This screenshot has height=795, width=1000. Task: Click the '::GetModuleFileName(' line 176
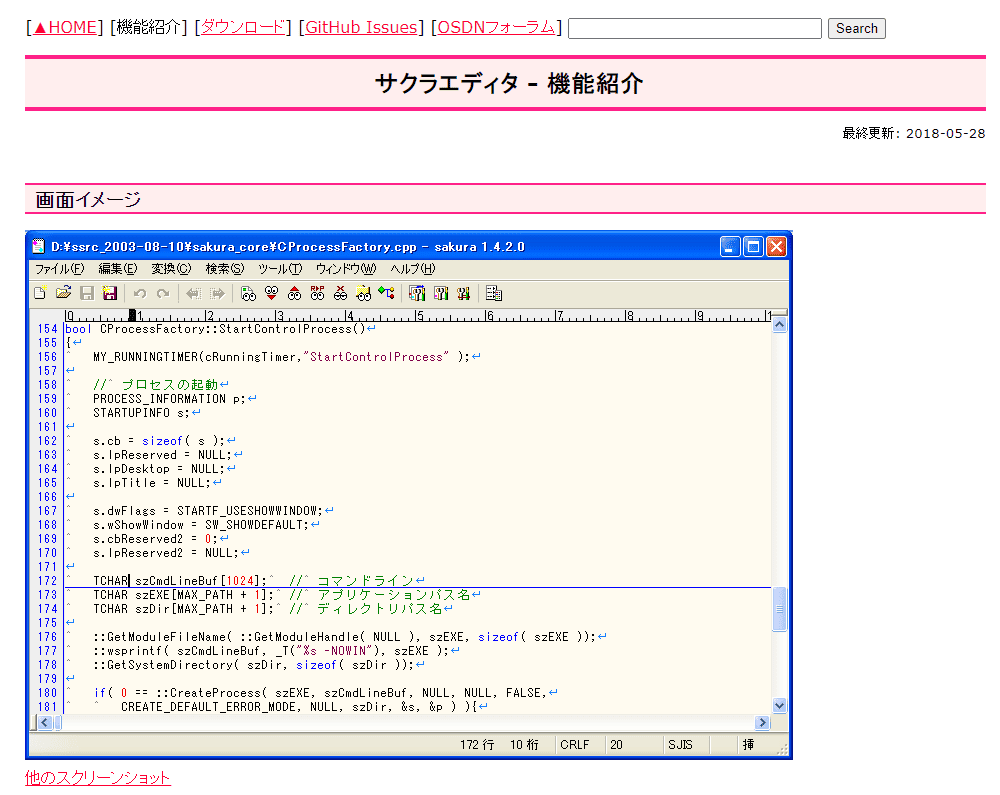[x=344, y=637]
